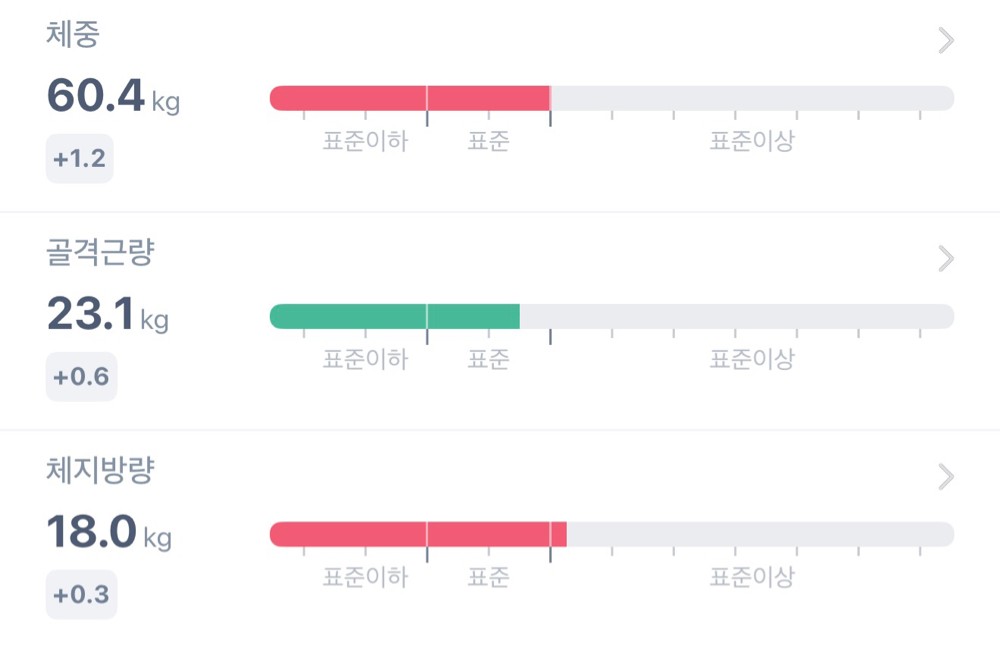Tap the +0.6 muscle change badge
Image resolution: width=1000 pixels, height=646 pixels.
[81, 377]
